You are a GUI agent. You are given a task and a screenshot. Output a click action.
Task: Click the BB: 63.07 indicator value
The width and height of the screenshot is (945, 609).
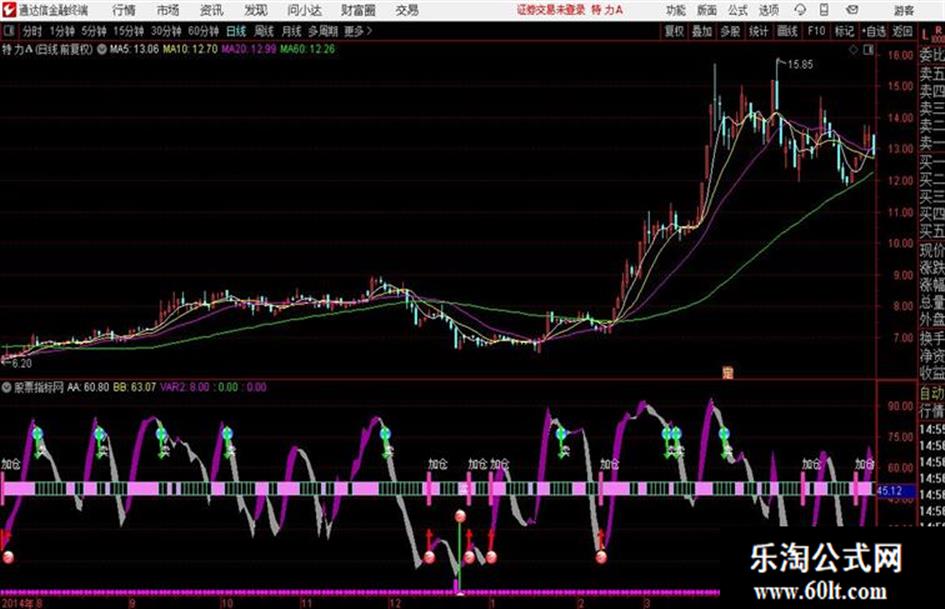134,387
